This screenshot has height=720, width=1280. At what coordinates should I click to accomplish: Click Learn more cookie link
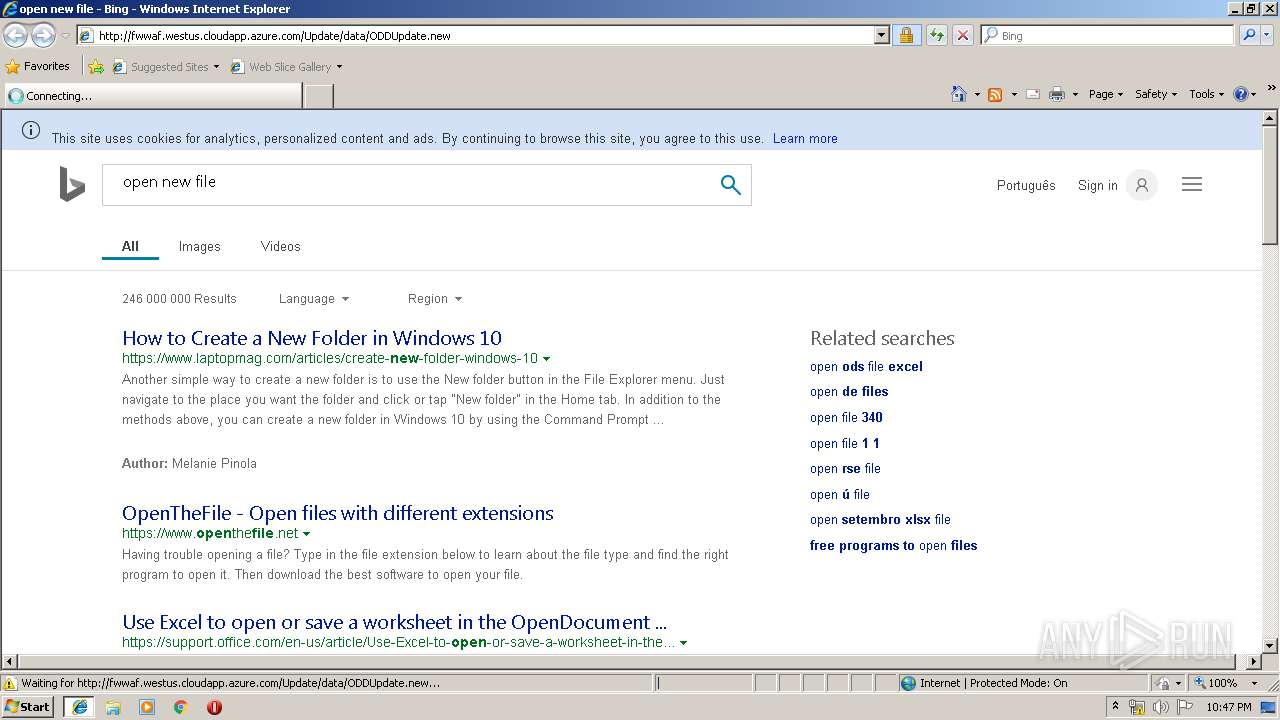point(805,139)
